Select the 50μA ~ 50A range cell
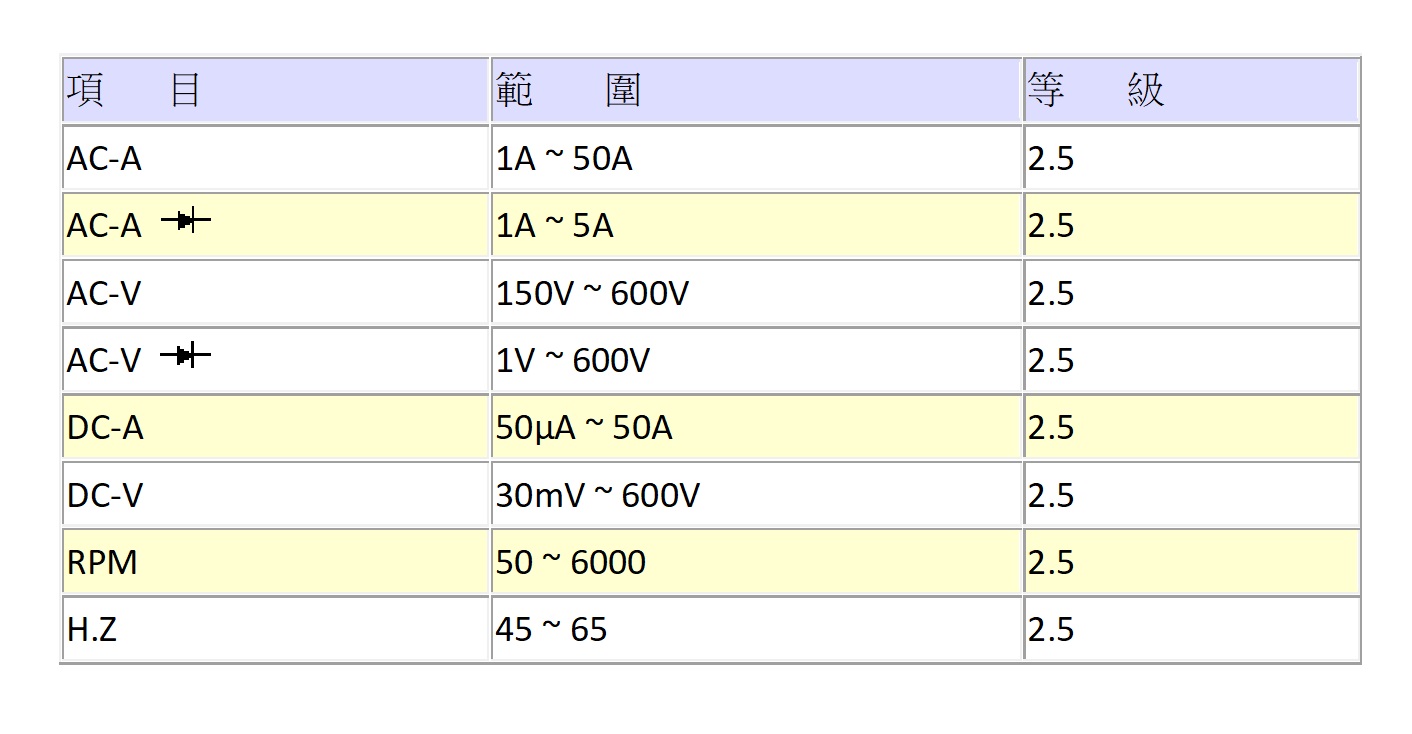Viewport: 1412px width, 734px height. (584, 428)
